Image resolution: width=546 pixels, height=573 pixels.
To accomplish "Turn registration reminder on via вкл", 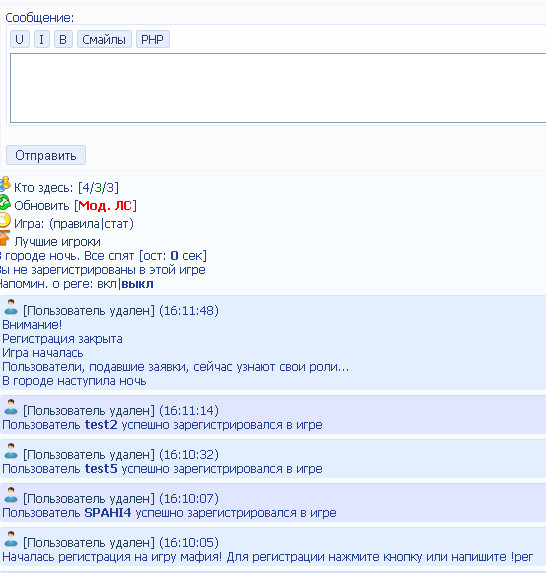I will point(107,284).
